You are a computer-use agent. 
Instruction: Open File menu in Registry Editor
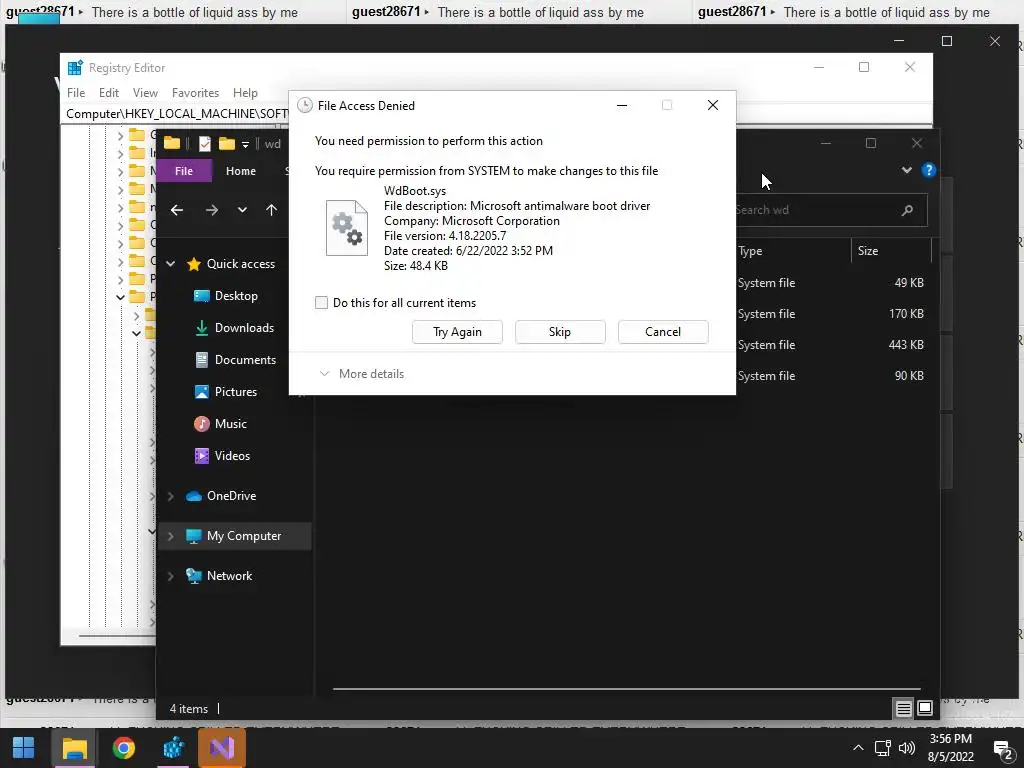click(x=76, y=93)
